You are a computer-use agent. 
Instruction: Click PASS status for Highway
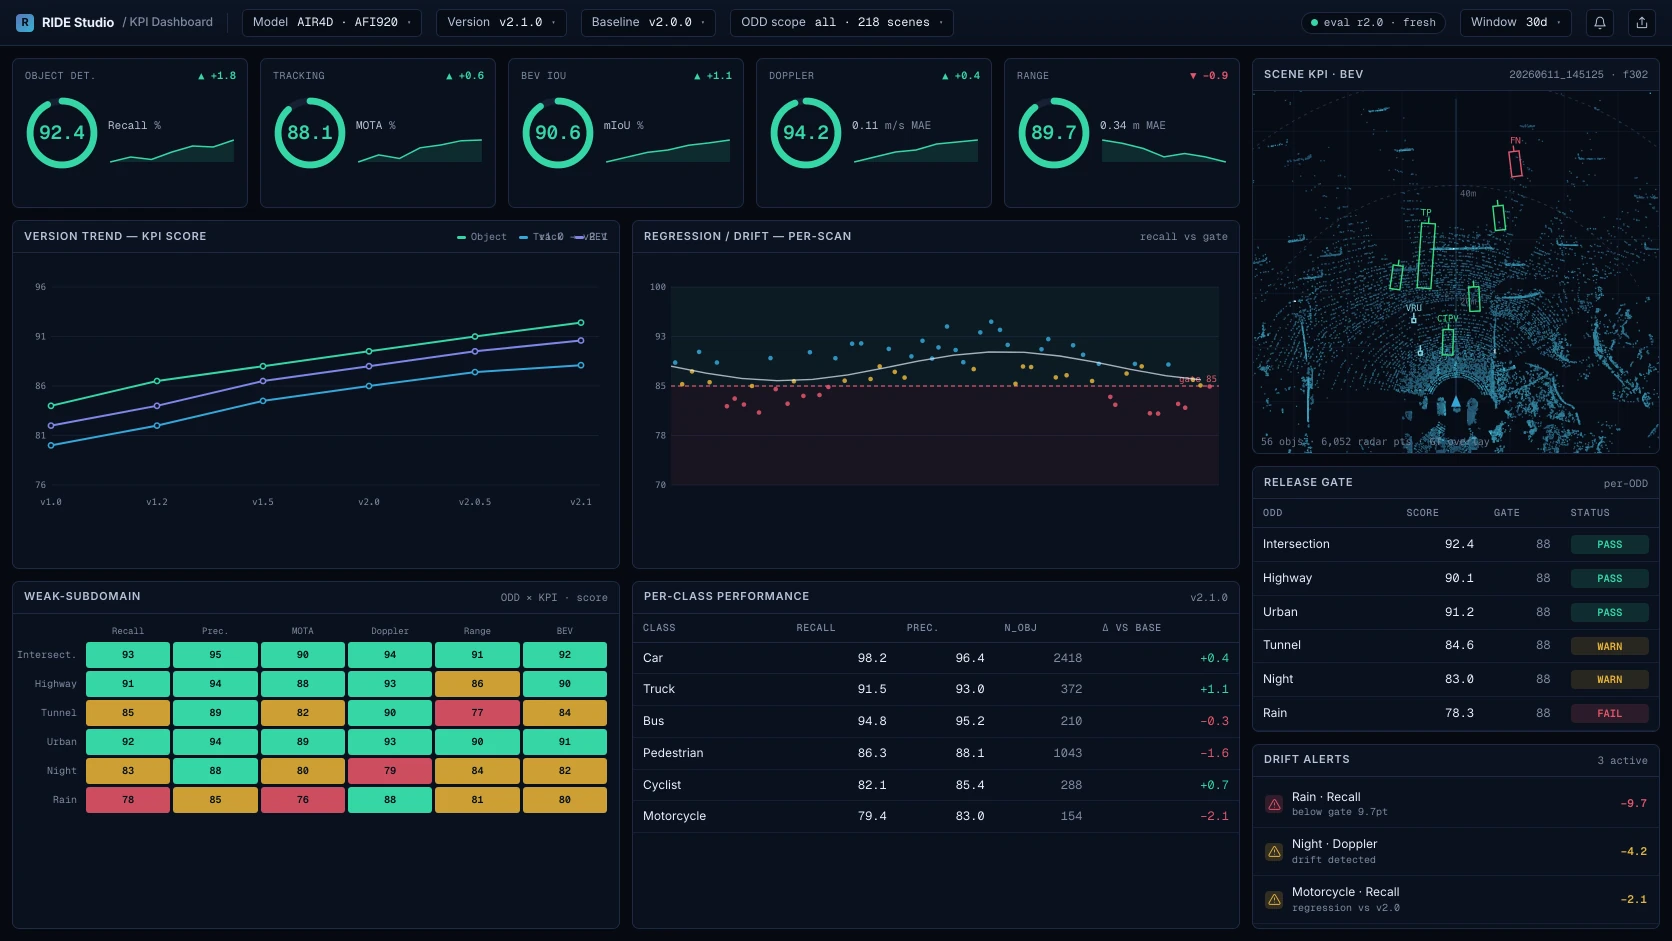1610,579
